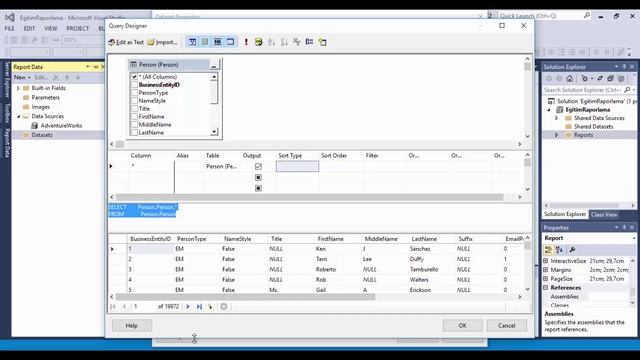The height and width of the screenshot is (360, 640).
Task: Select Datasets folder in Report Data
Action: (x=42, y=135)
